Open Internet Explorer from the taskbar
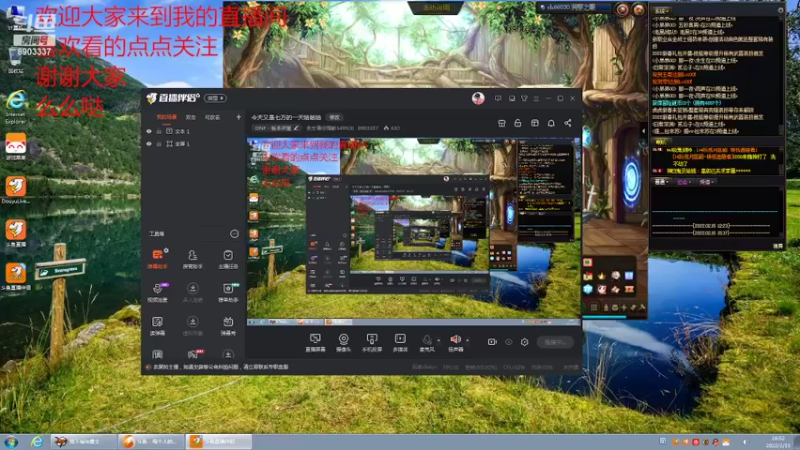 pos(37,442)
